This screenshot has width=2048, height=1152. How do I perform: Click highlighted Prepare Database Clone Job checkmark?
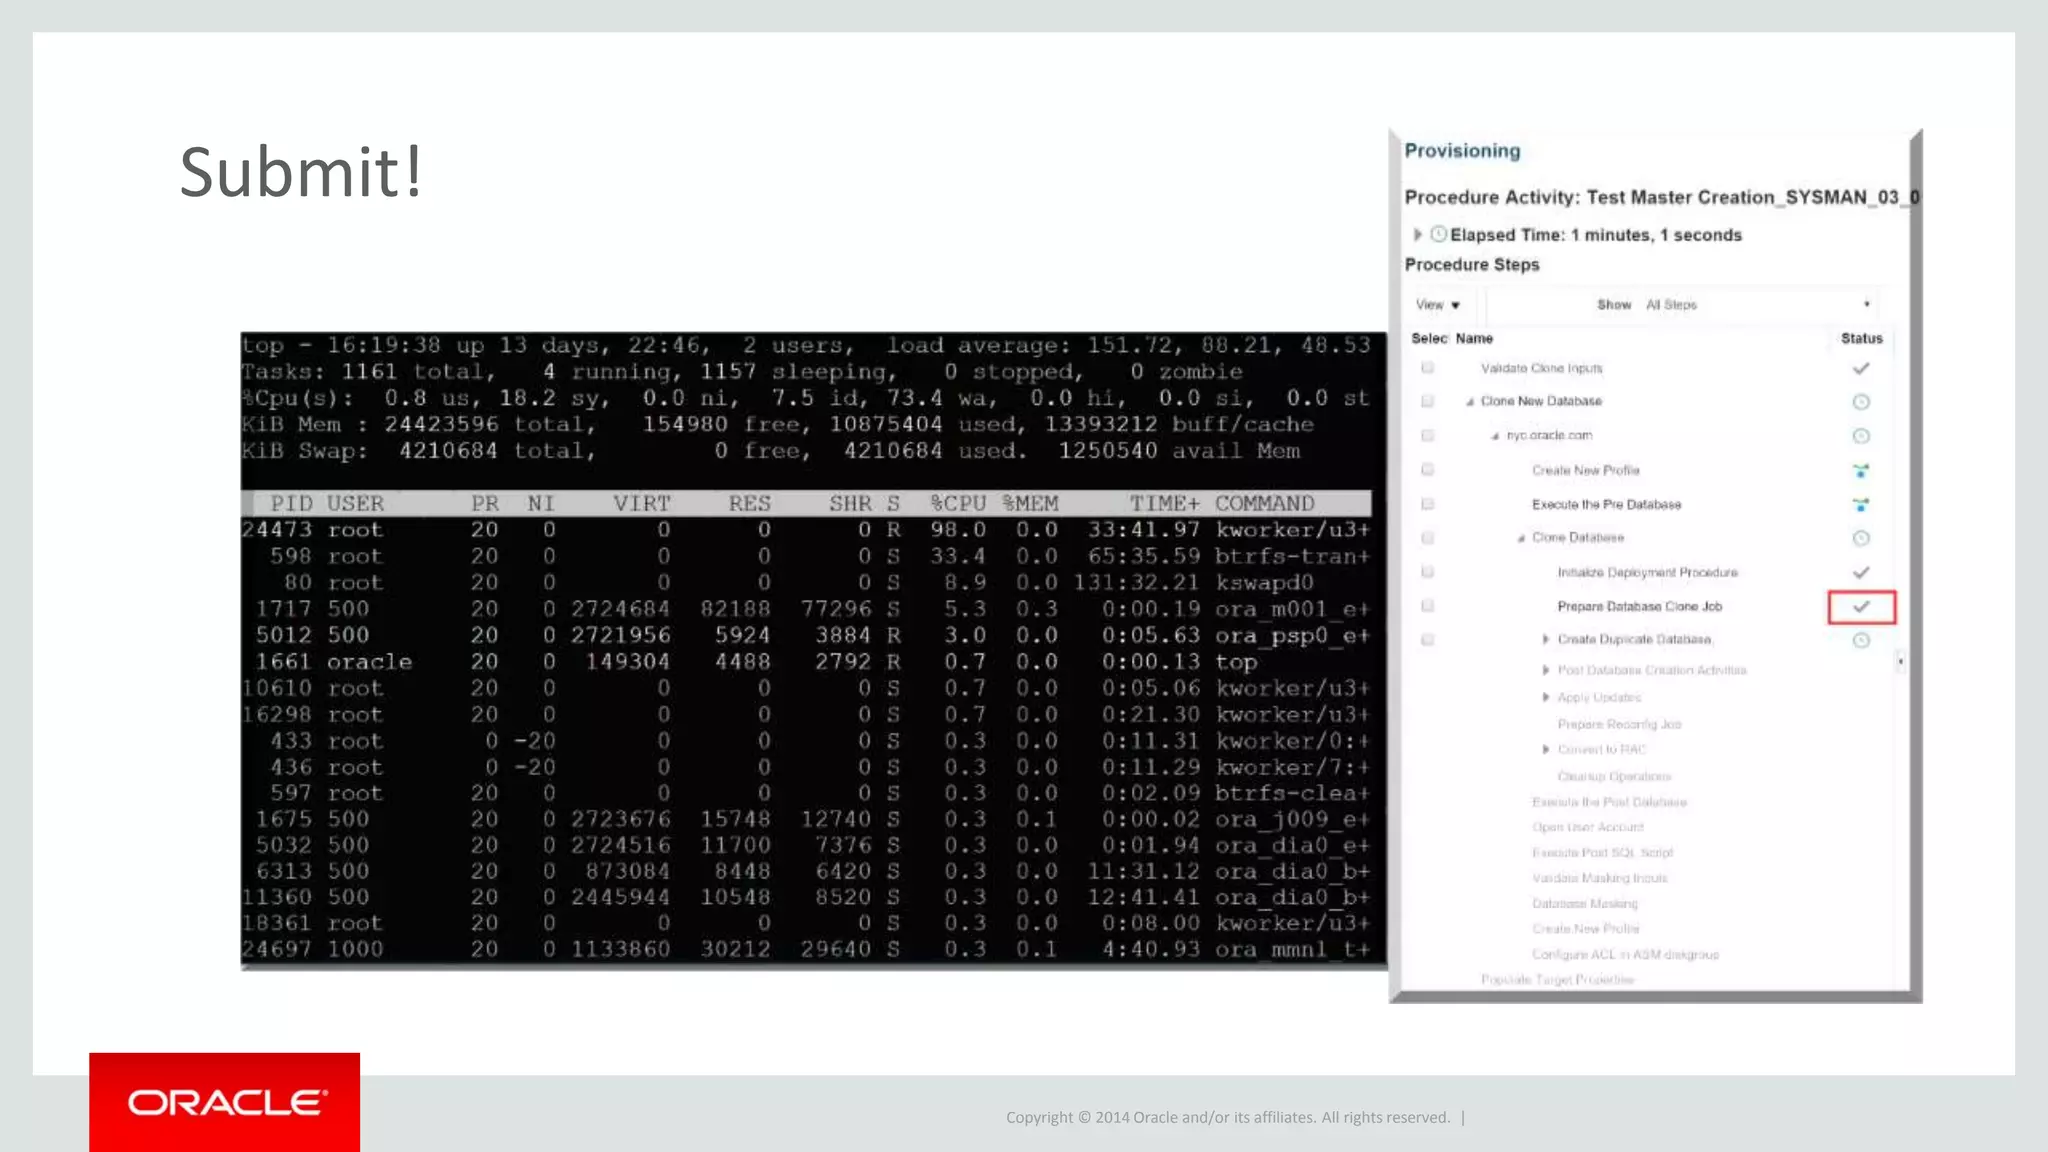pyautogui.click(x=1861, y=607)
